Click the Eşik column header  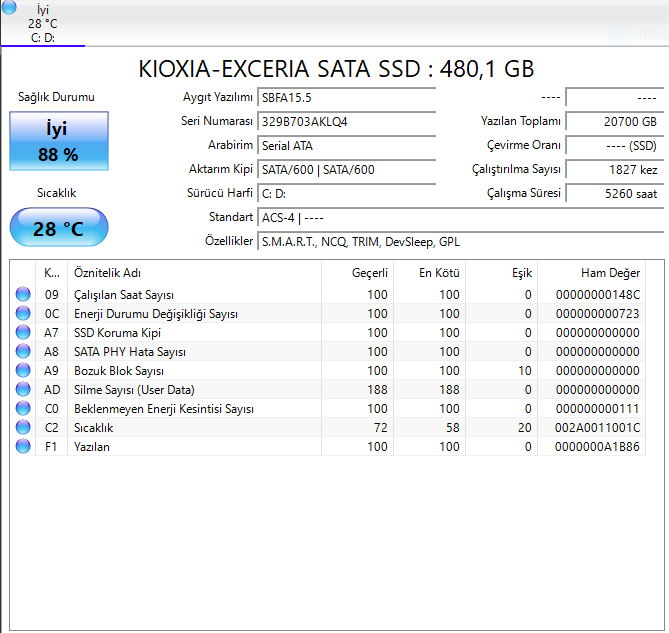501,273
